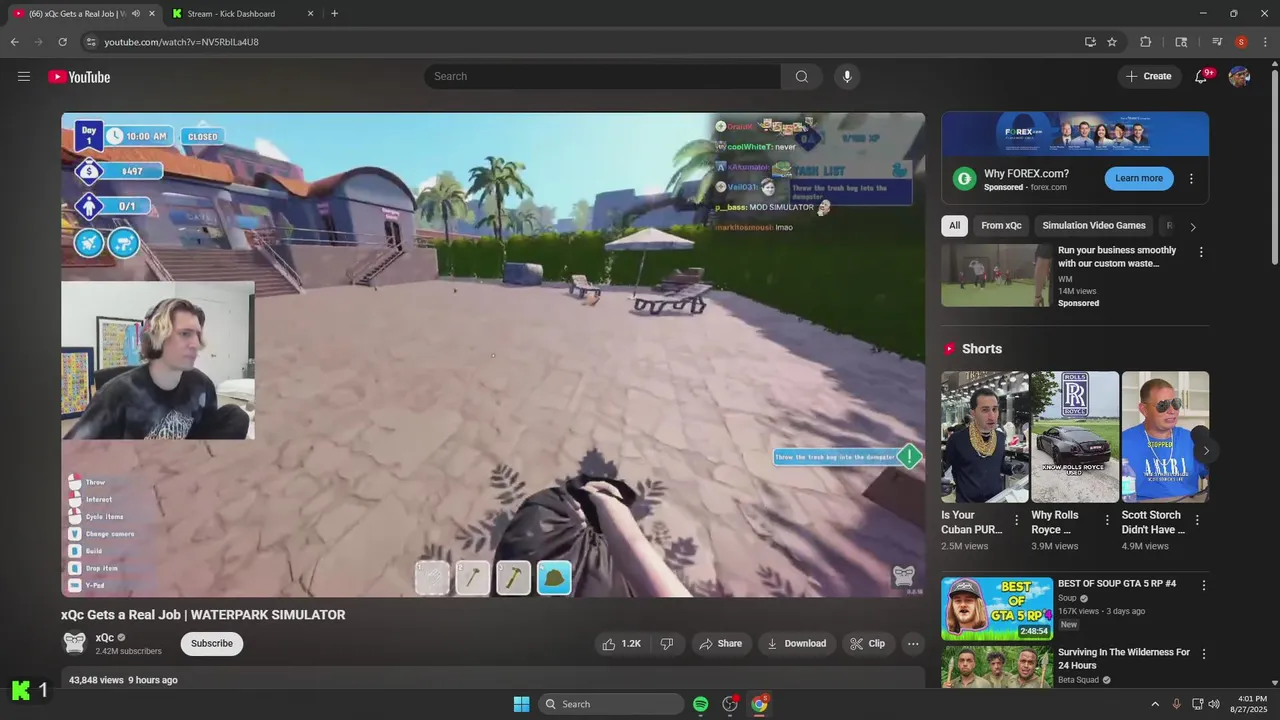The width and height of the screenshot is (1280, 720).
Task: Open options for Rolls Royce short
Action: (x=1107, y=519)
